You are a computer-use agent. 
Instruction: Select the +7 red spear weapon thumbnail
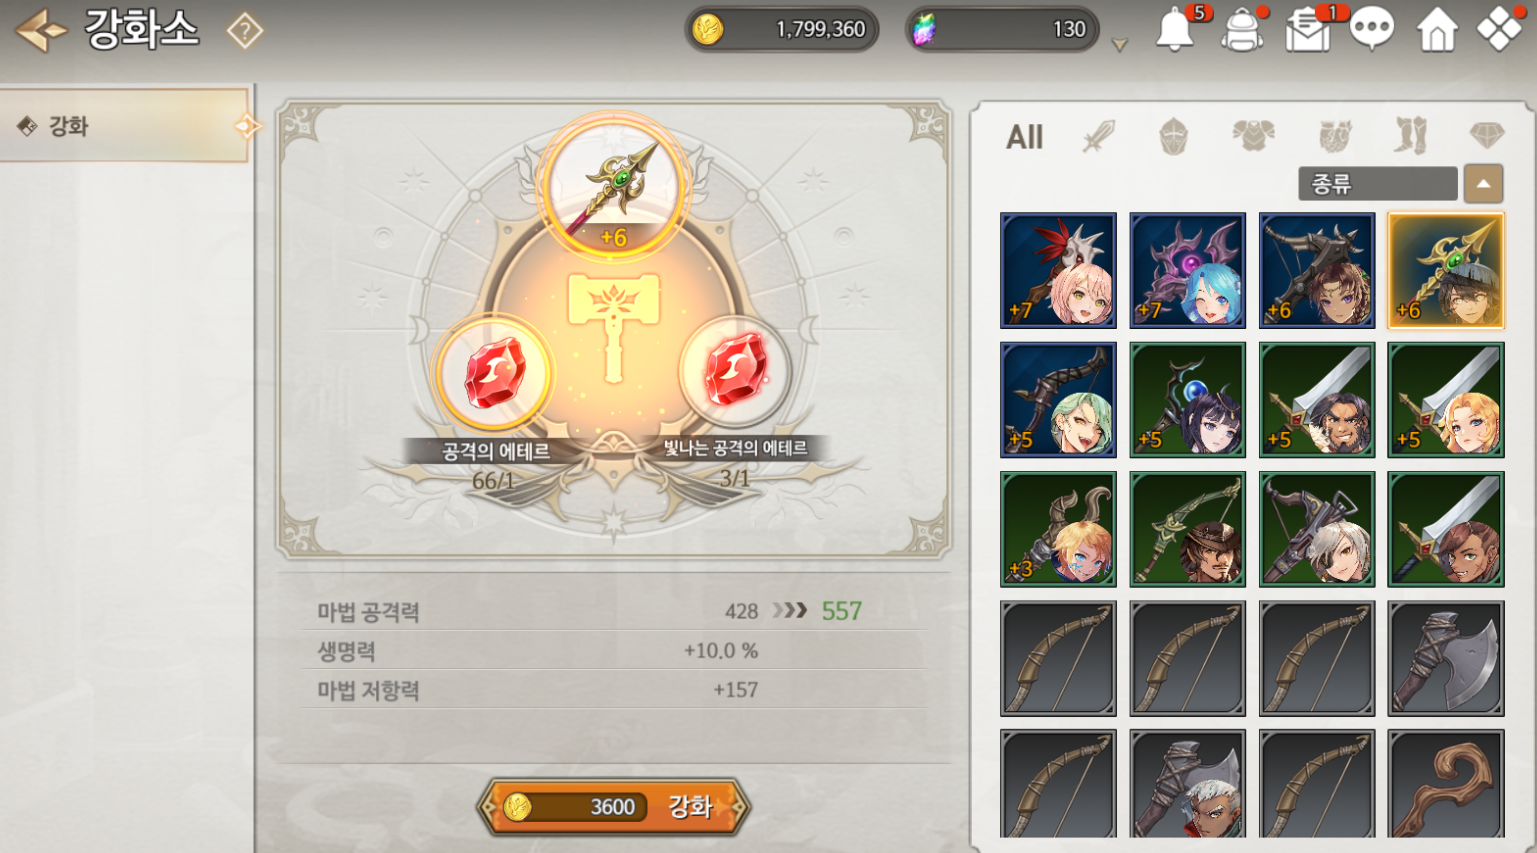coord(1058,270)
